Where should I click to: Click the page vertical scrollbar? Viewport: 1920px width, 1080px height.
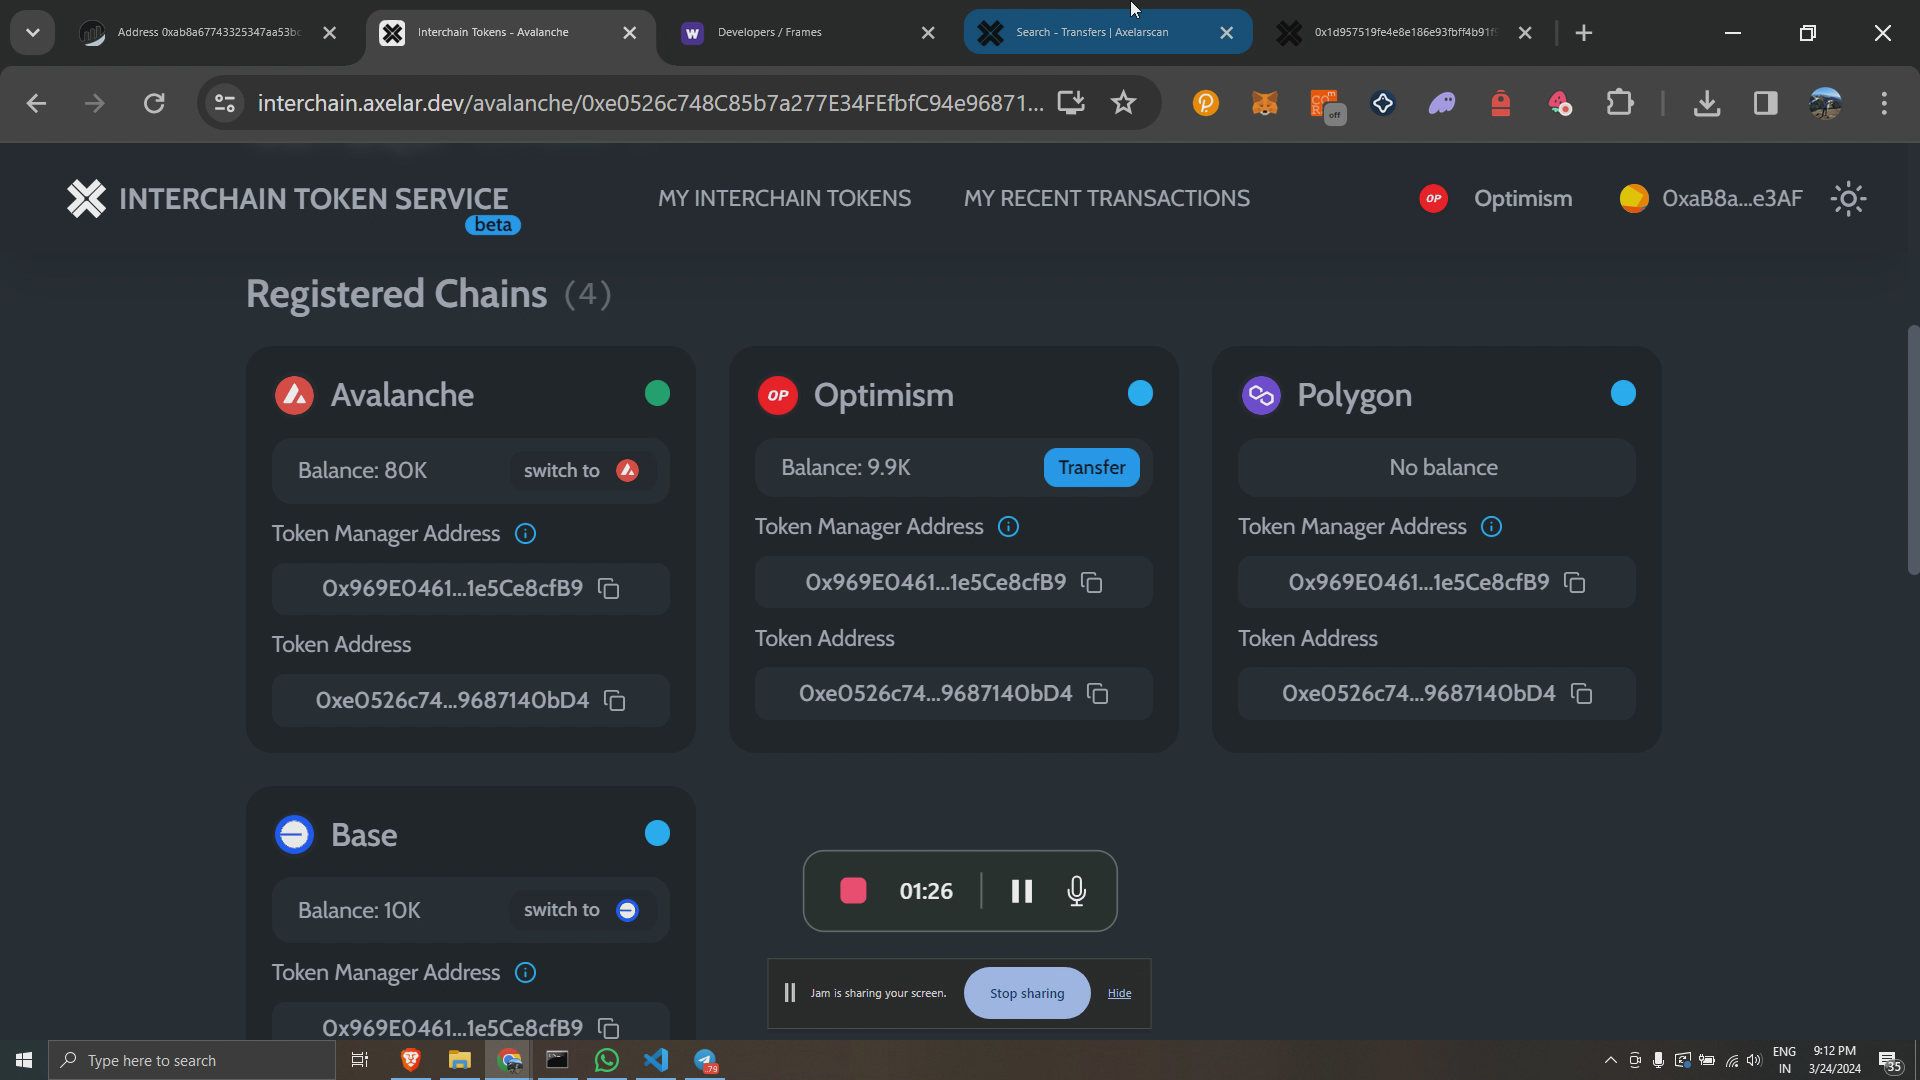(x=1913, y=450)
